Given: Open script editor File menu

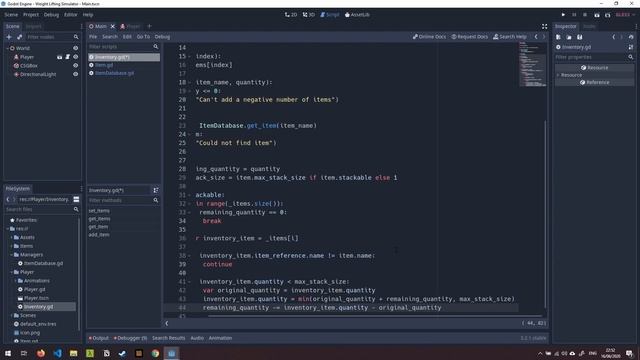Looking at the screenshot, I should (x=93, y=37).
